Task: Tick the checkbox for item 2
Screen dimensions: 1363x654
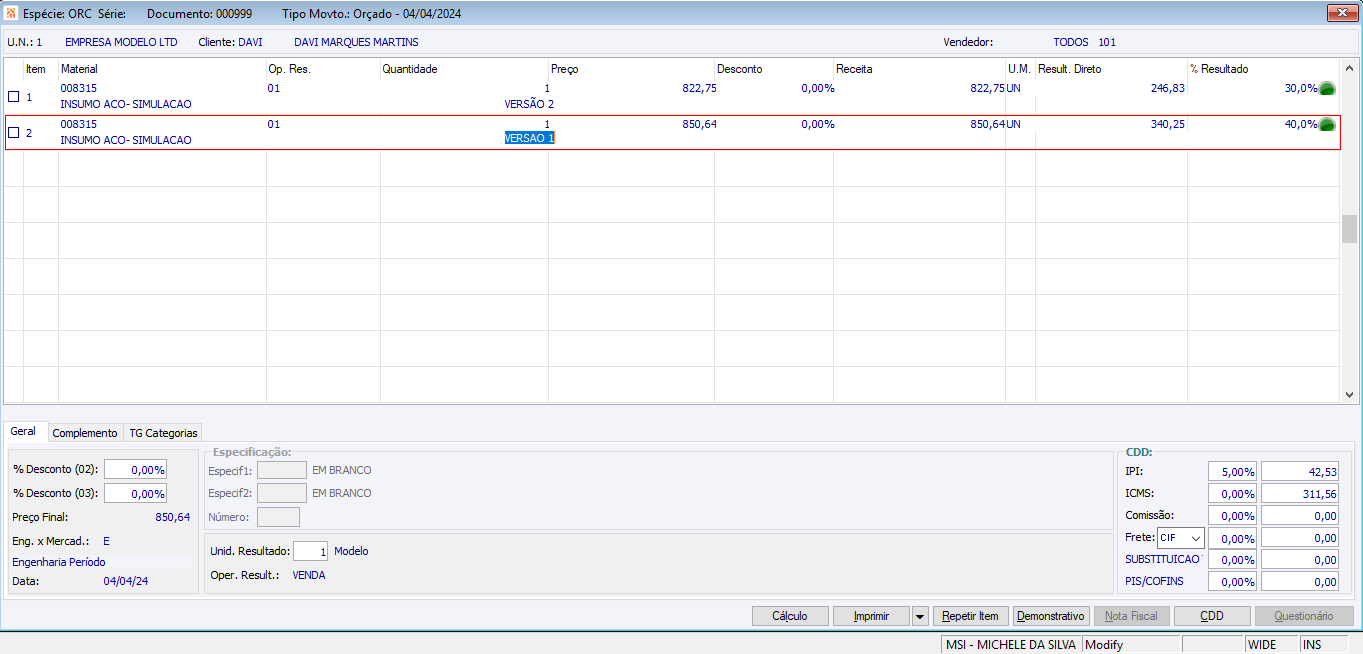Action: [14, 133]
